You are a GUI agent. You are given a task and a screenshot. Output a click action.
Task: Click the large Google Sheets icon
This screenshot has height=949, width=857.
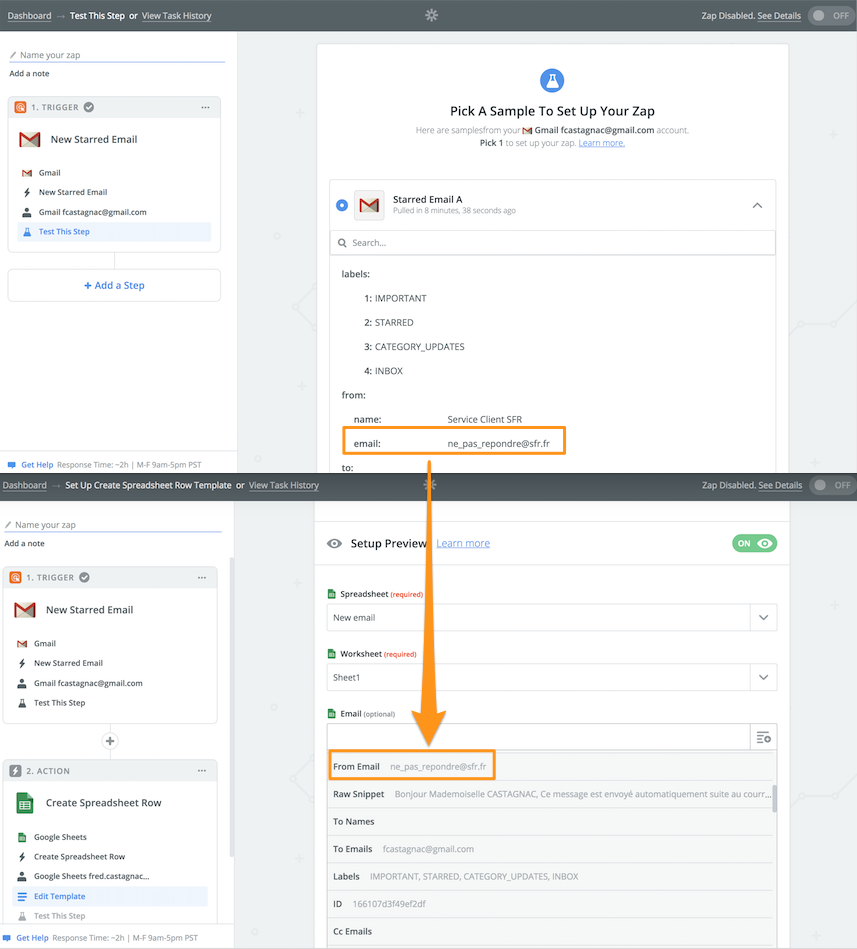(25, 803)
